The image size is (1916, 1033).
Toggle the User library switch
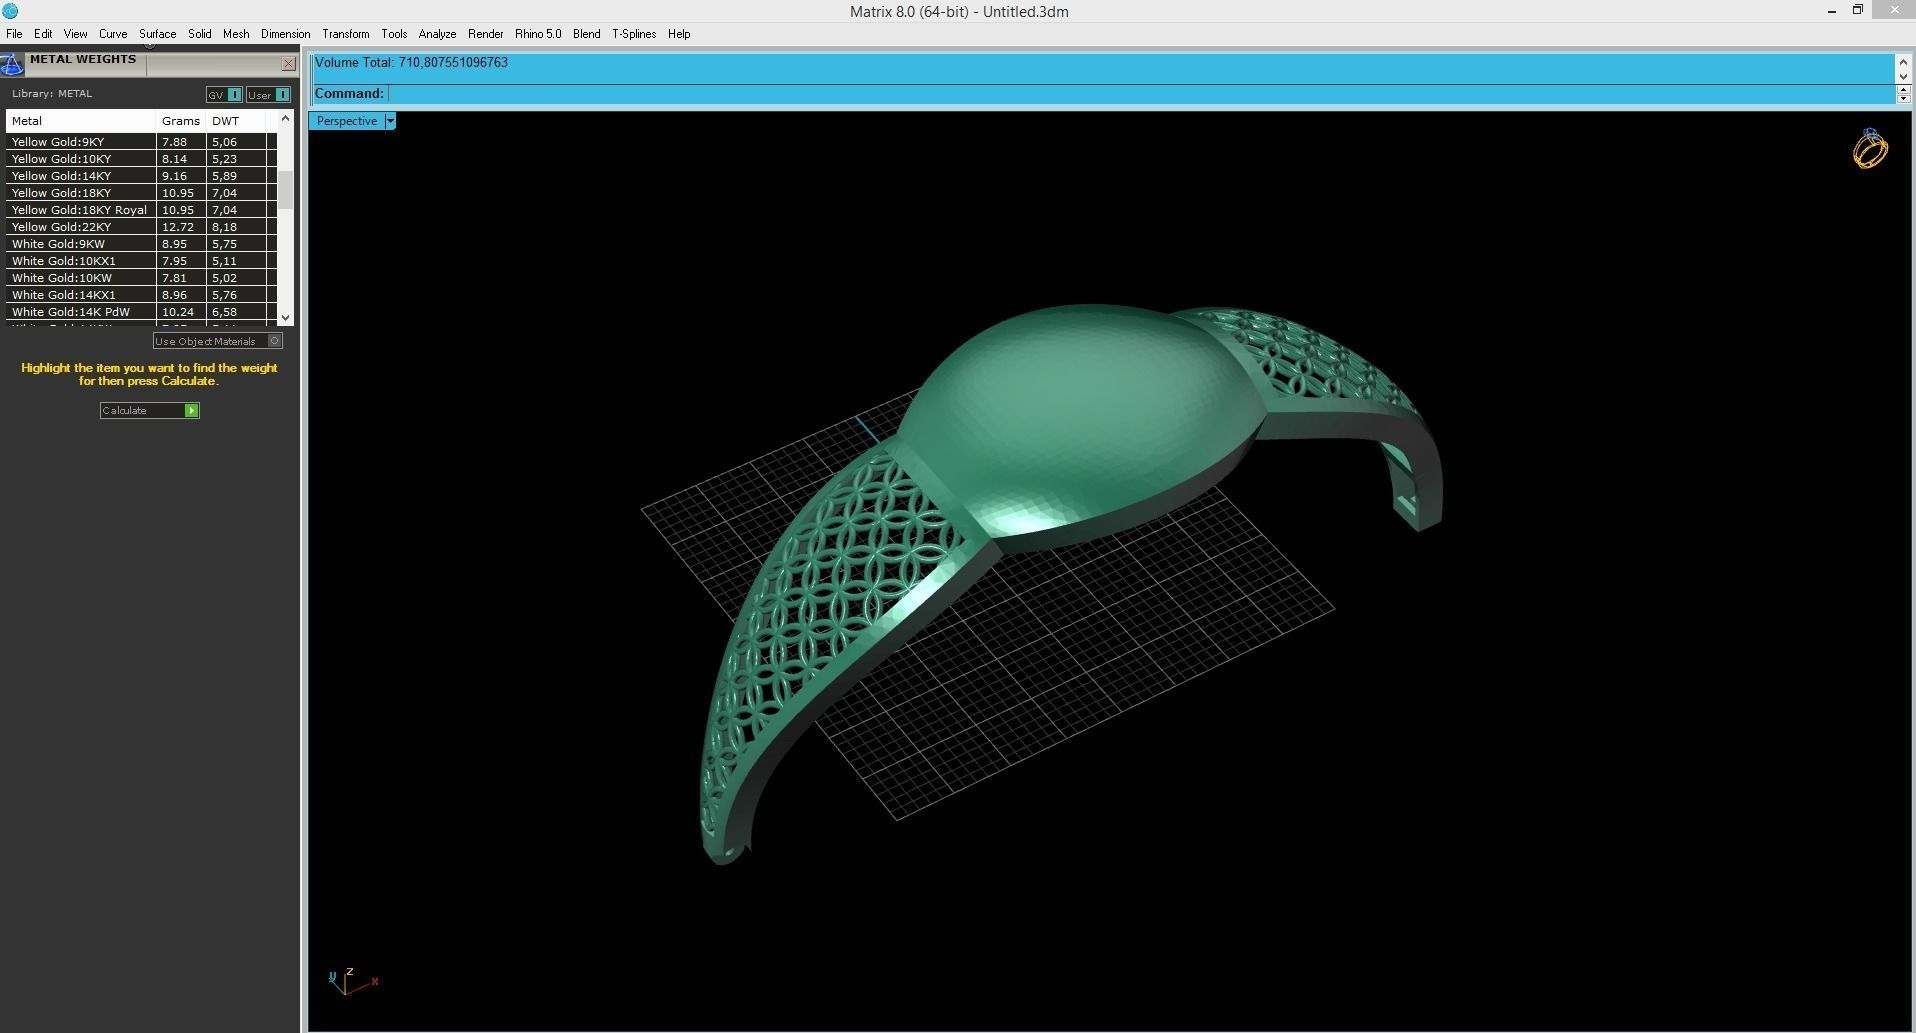[268, 95]
